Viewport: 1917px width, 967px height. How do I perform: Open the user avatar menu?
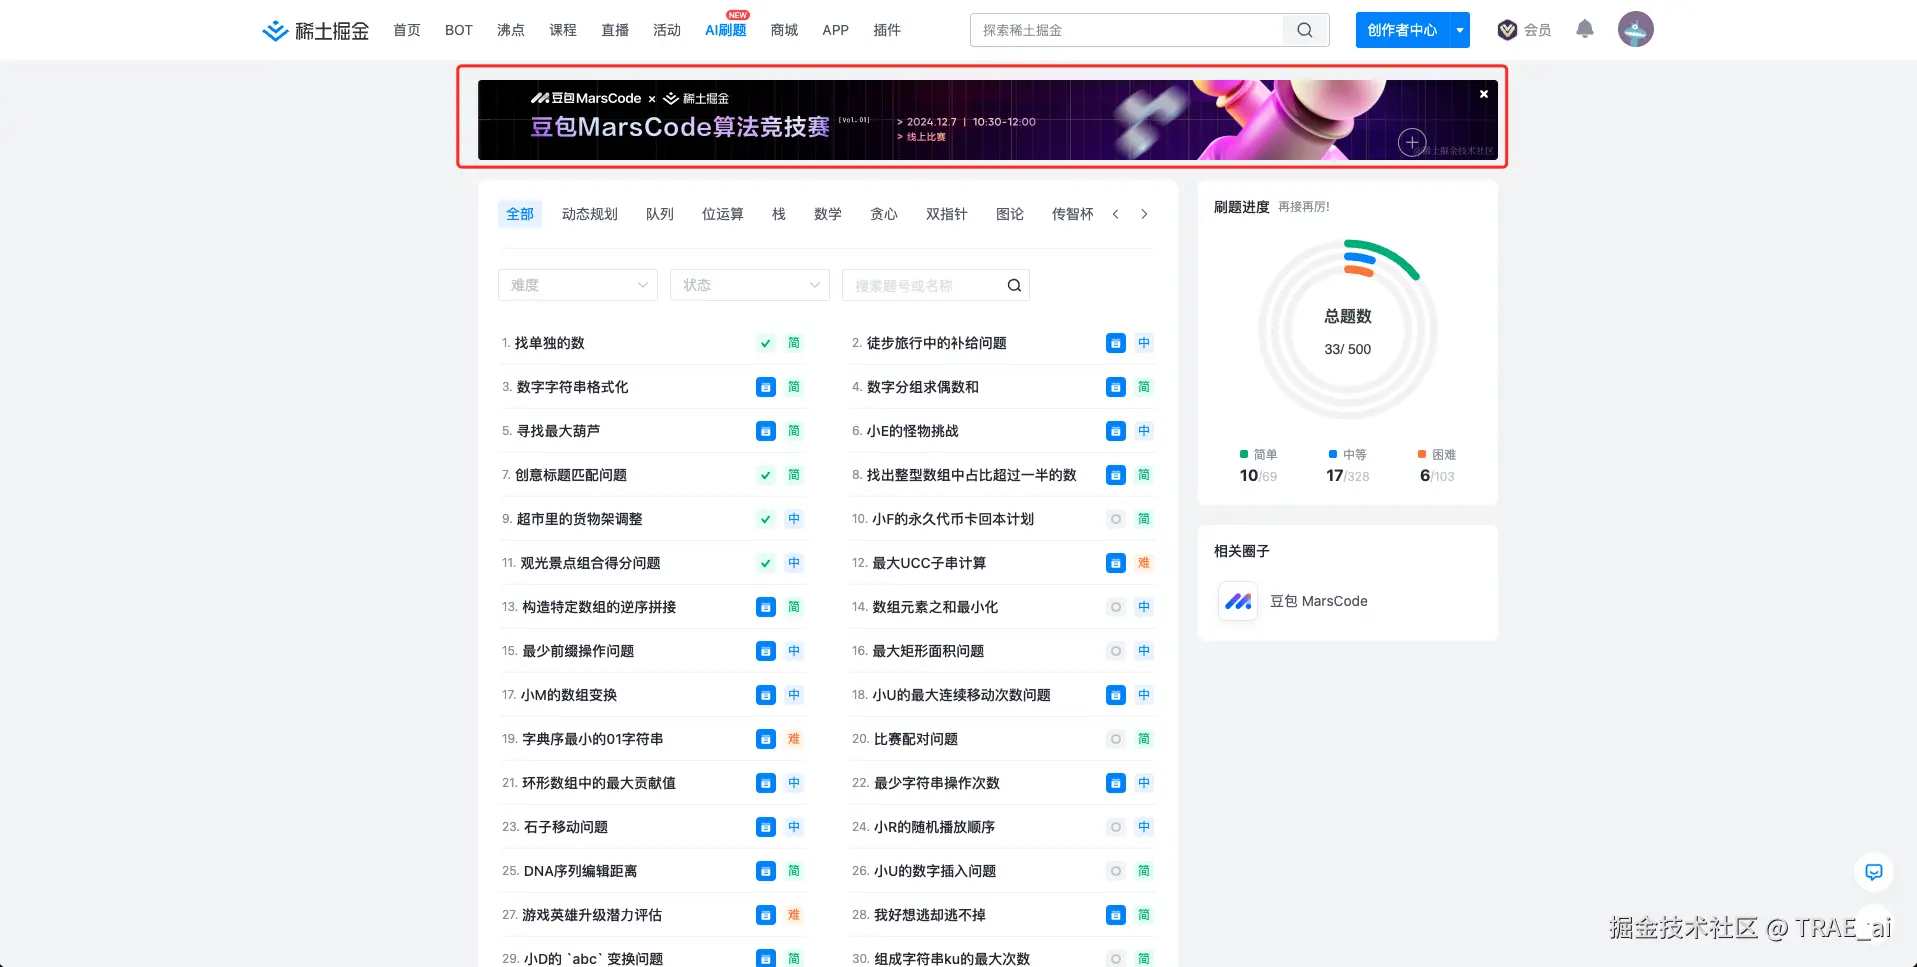click(1636, 29)
